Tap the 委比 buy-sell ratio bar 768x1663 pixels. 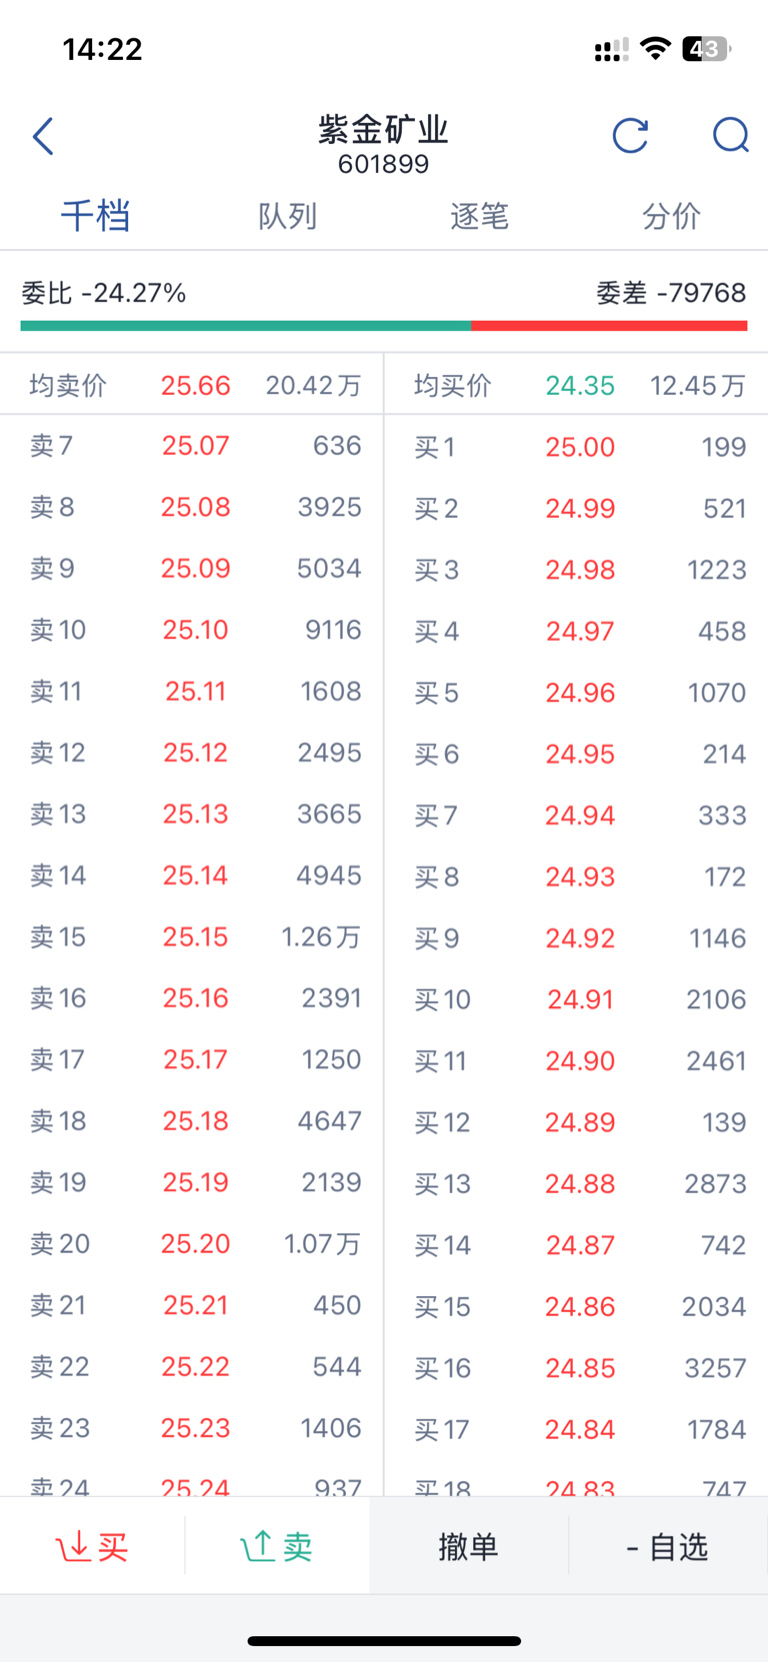384,325
